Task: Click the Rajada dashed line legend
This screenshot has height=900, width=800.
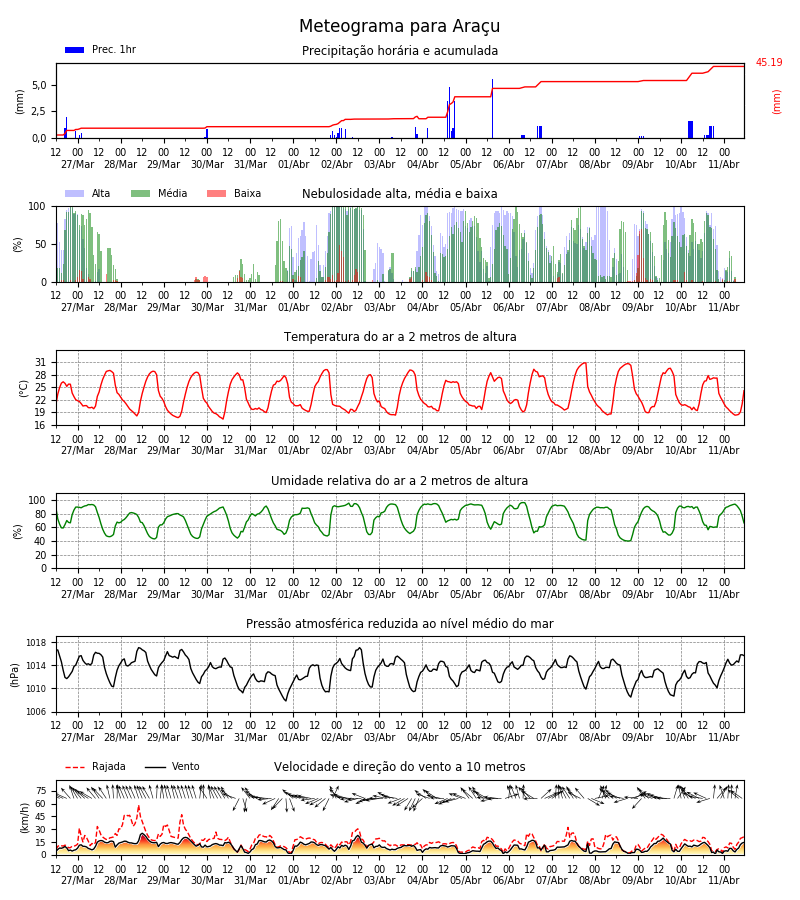Action: tap(75, 767)
